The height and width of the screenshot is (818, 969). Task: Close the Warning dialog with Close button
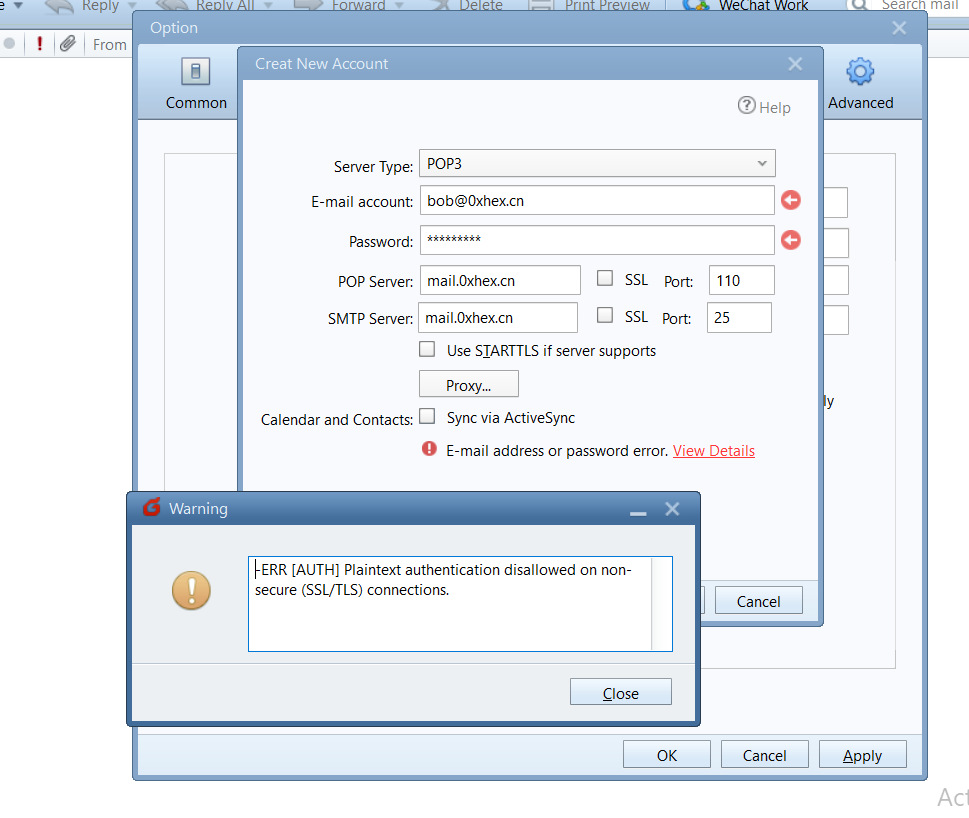(620, 693)
